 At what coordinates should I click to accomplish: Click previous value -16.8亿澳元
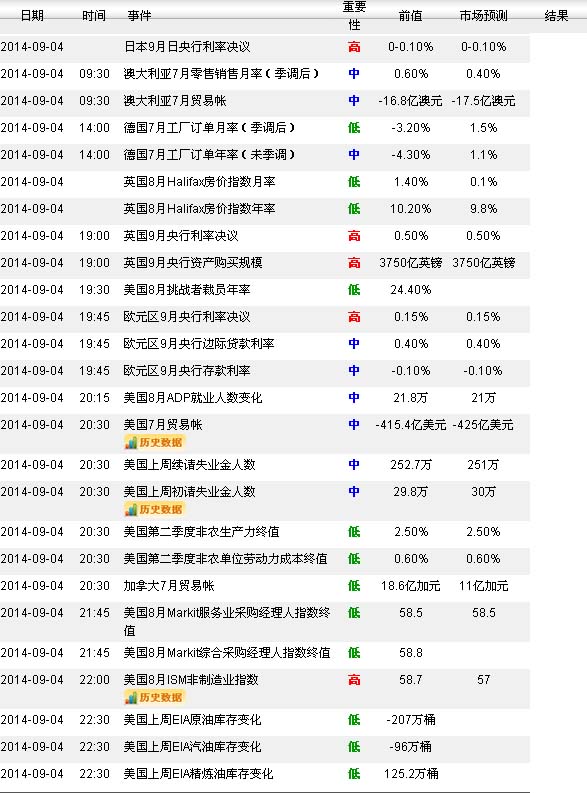click(410, 101)
